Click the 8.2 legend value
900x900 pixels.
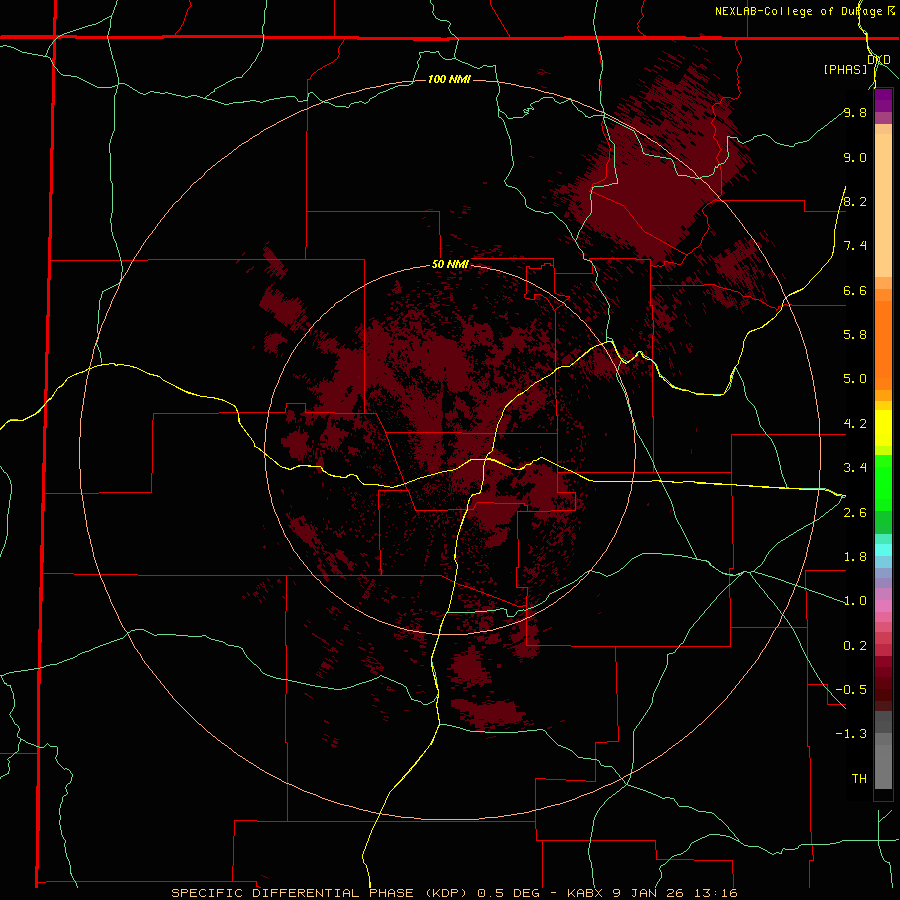[855, 201]
